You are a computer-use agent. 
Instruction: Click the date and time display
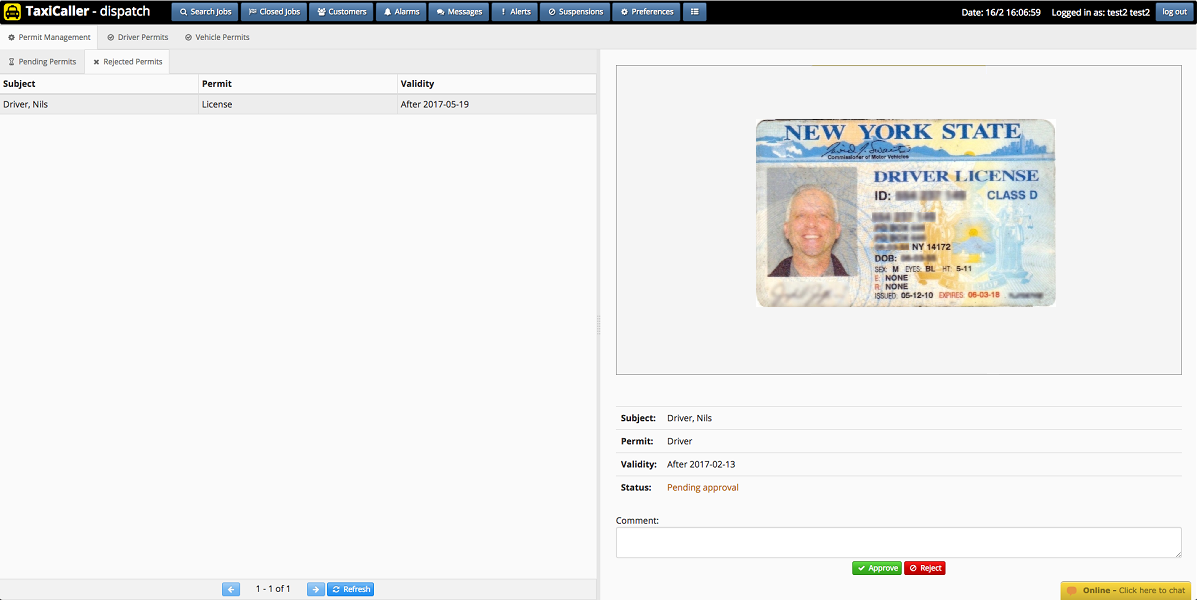pos(1001,12)
